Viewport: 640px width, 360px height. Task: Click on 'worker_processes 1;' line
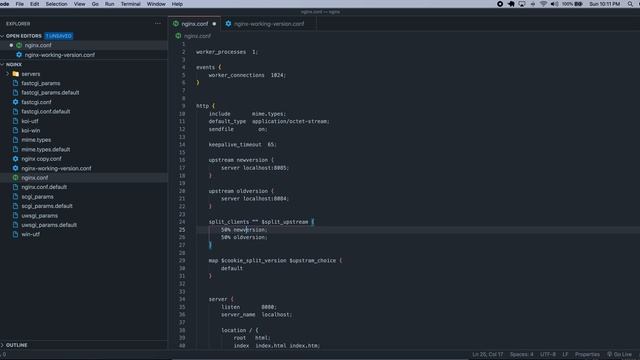tap(227, 52)
